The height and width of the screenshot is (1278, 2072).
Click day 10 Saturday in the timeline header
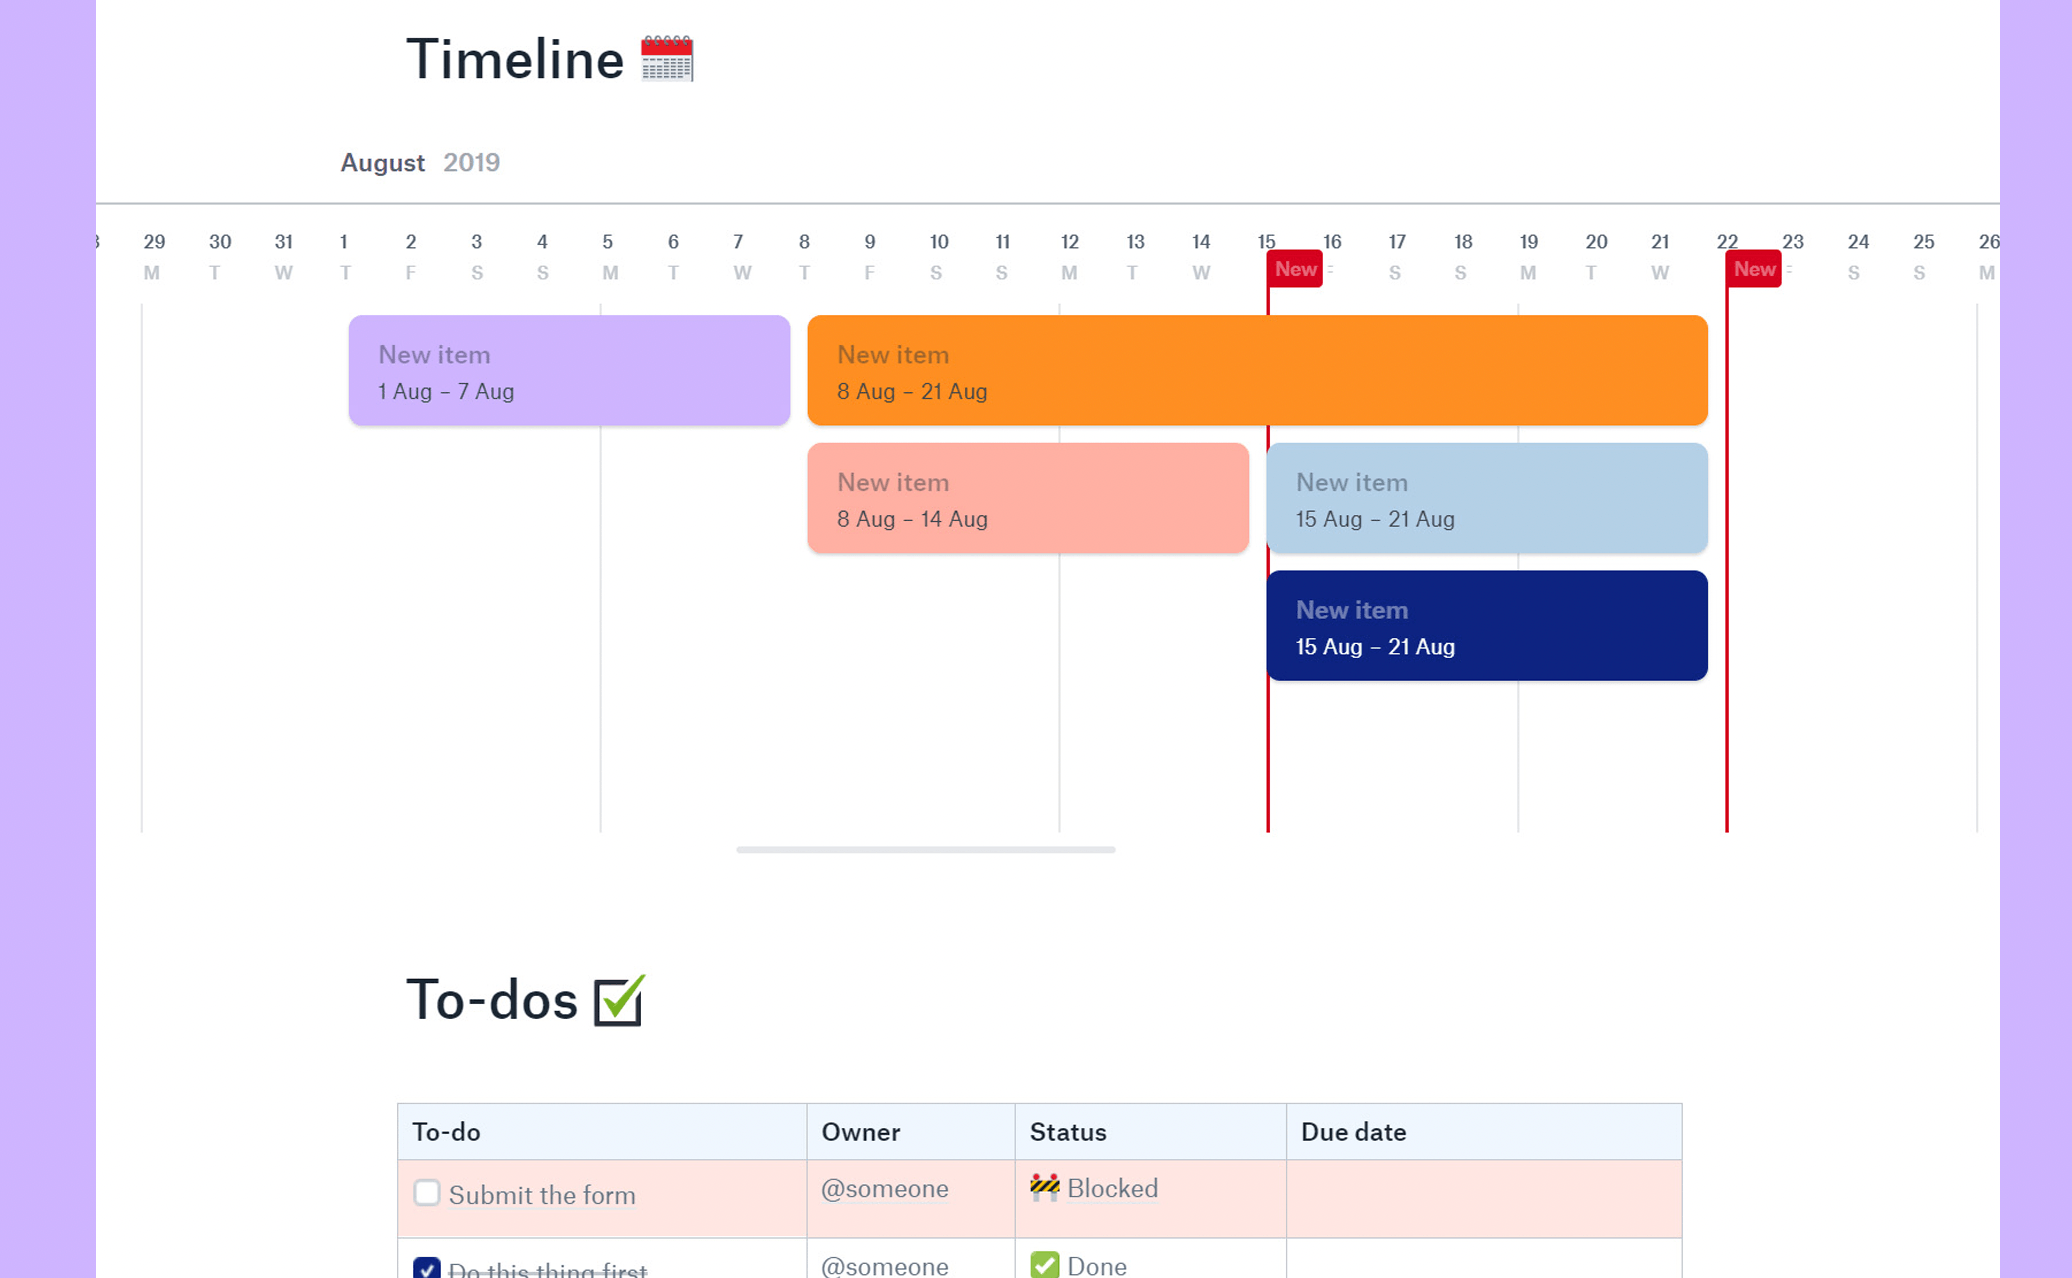coord(938,256)
